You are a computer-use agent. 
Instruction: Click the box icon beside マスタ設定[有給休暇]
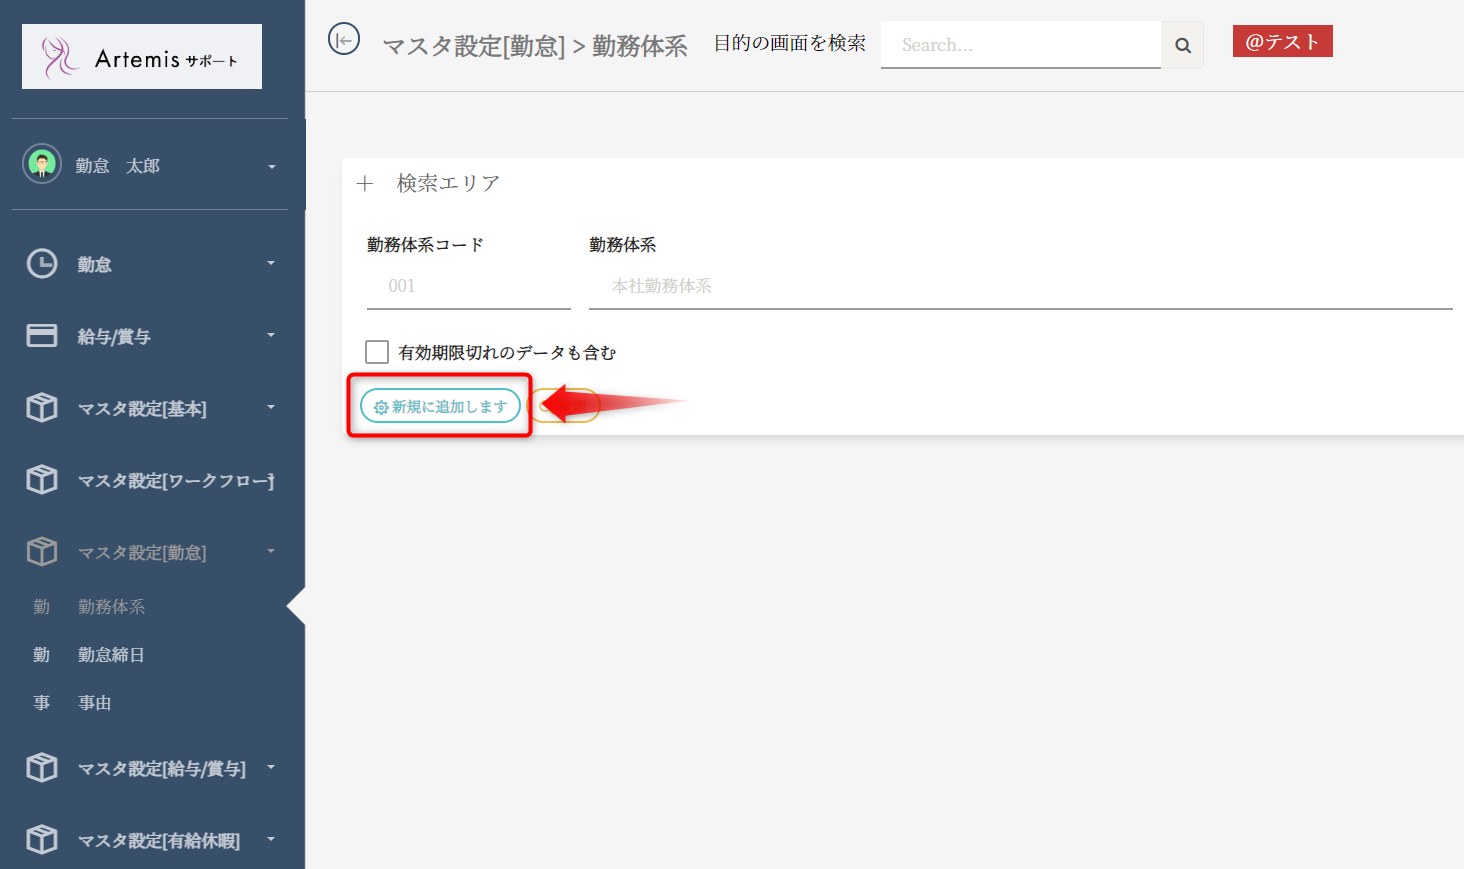point(42,840)
